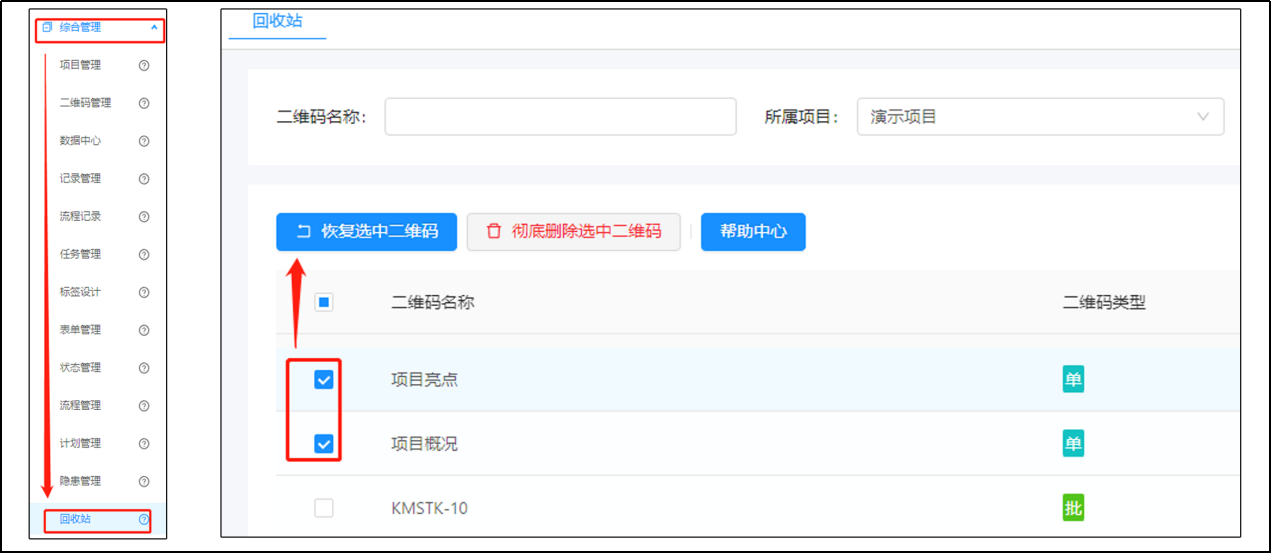Click the 单 type badge for 项目亮点
The width and height of the screenshot is (1272, 554).
pyautogui.click(x=1073, y=380)
